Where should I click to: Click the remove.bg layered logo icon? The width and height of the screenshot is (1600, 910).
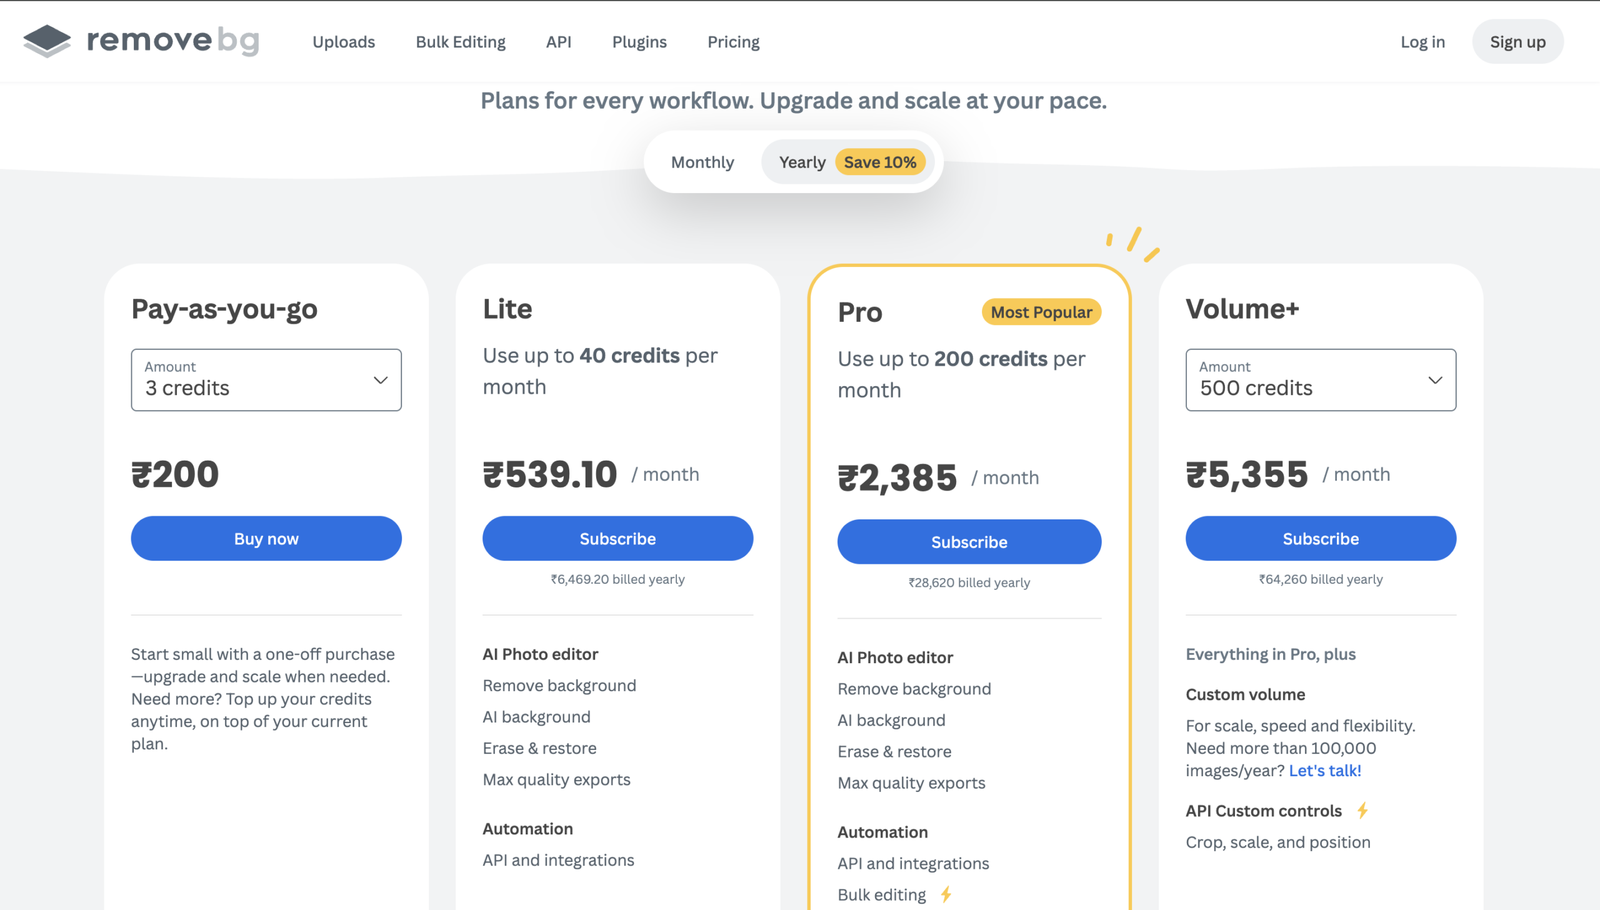[x=47, y=41]
